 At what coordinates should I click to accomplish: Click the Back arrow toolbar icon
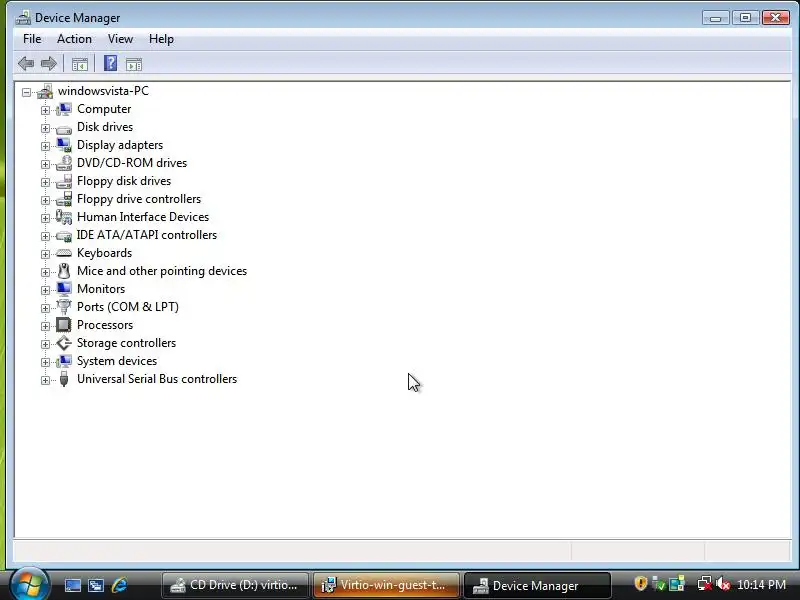pyautogui.click(x=26, y=64)
